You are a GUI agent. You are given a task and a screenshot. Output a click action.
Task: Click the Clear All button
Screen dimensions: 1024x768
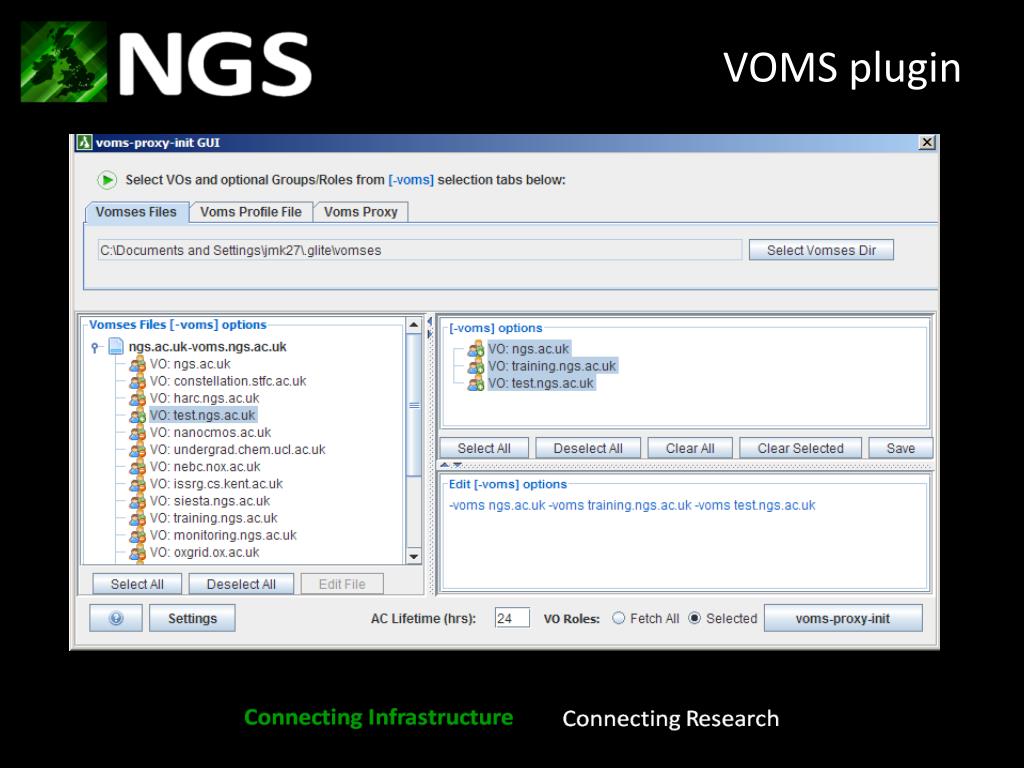pos(690,448)
